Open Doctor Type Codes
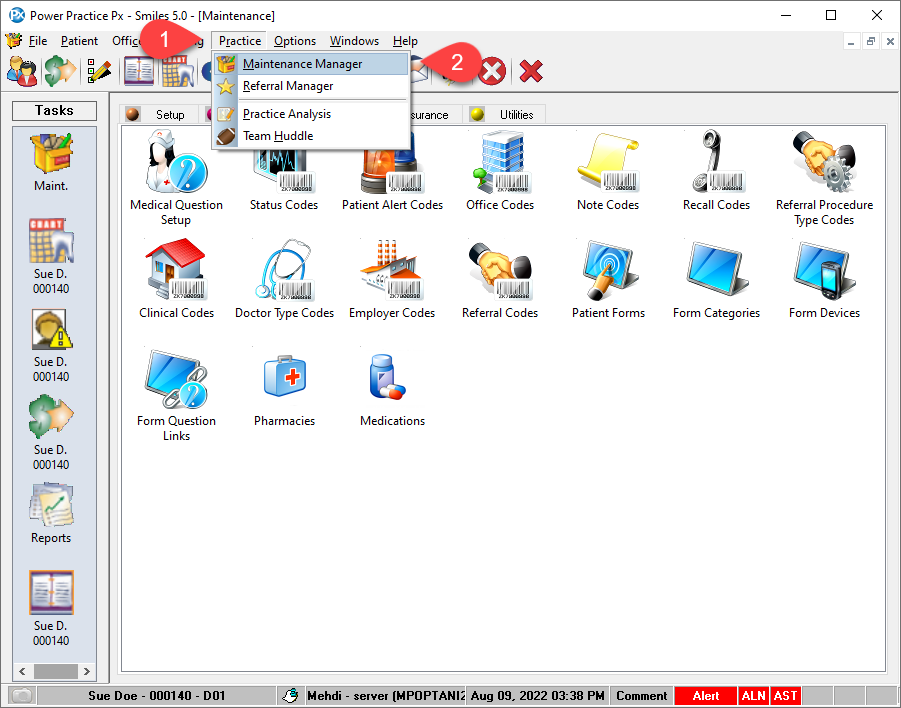 284,279
